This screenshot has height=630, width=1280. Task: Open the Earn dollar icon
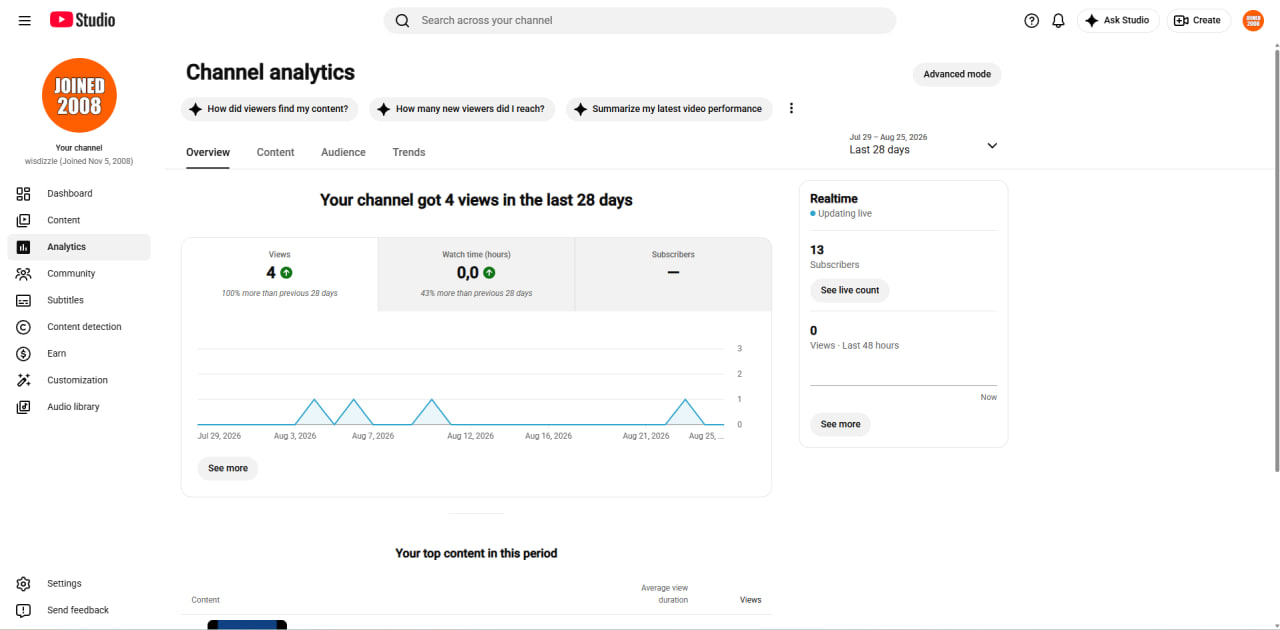pyautogui.click(x=24, y=353)
